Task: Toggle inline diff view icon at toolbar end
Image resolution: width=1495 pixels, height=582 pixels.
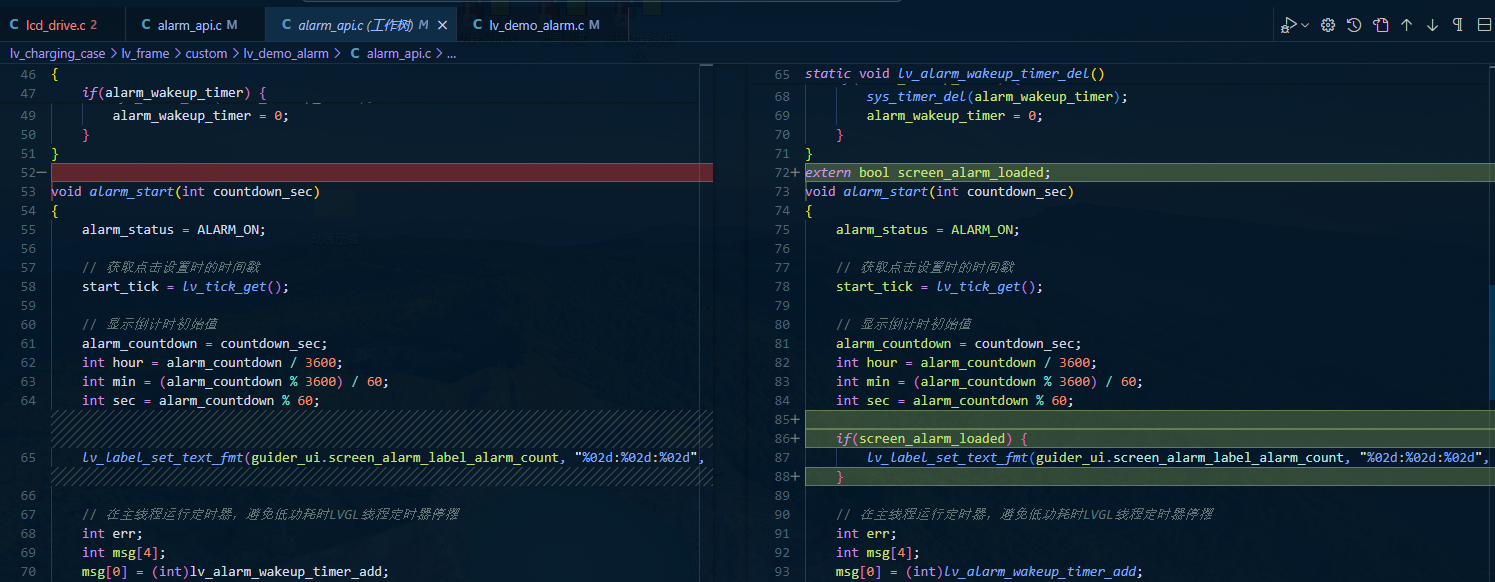Action: click(x=1484, y=25)
